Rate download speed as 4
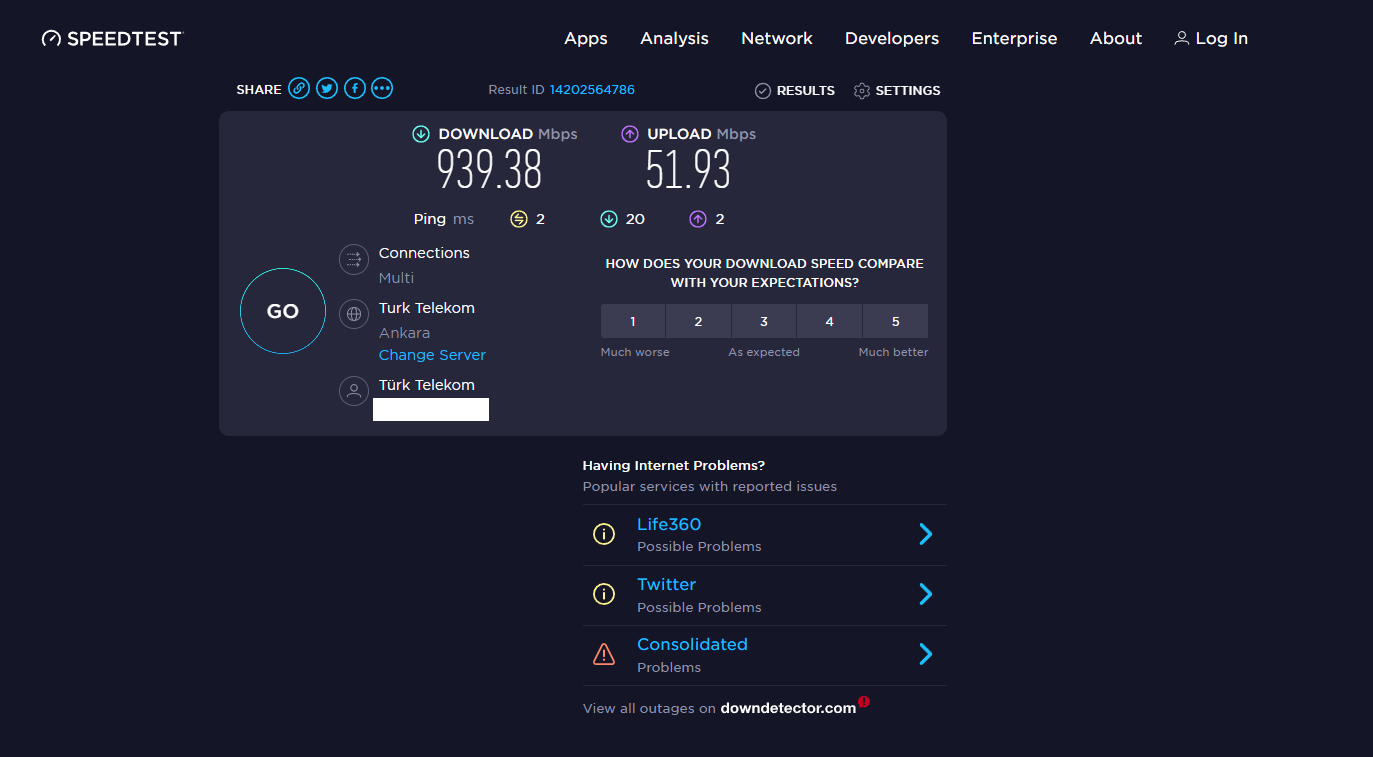The height and width of the screenshot is (757, 1373). [x=830, y=321]
